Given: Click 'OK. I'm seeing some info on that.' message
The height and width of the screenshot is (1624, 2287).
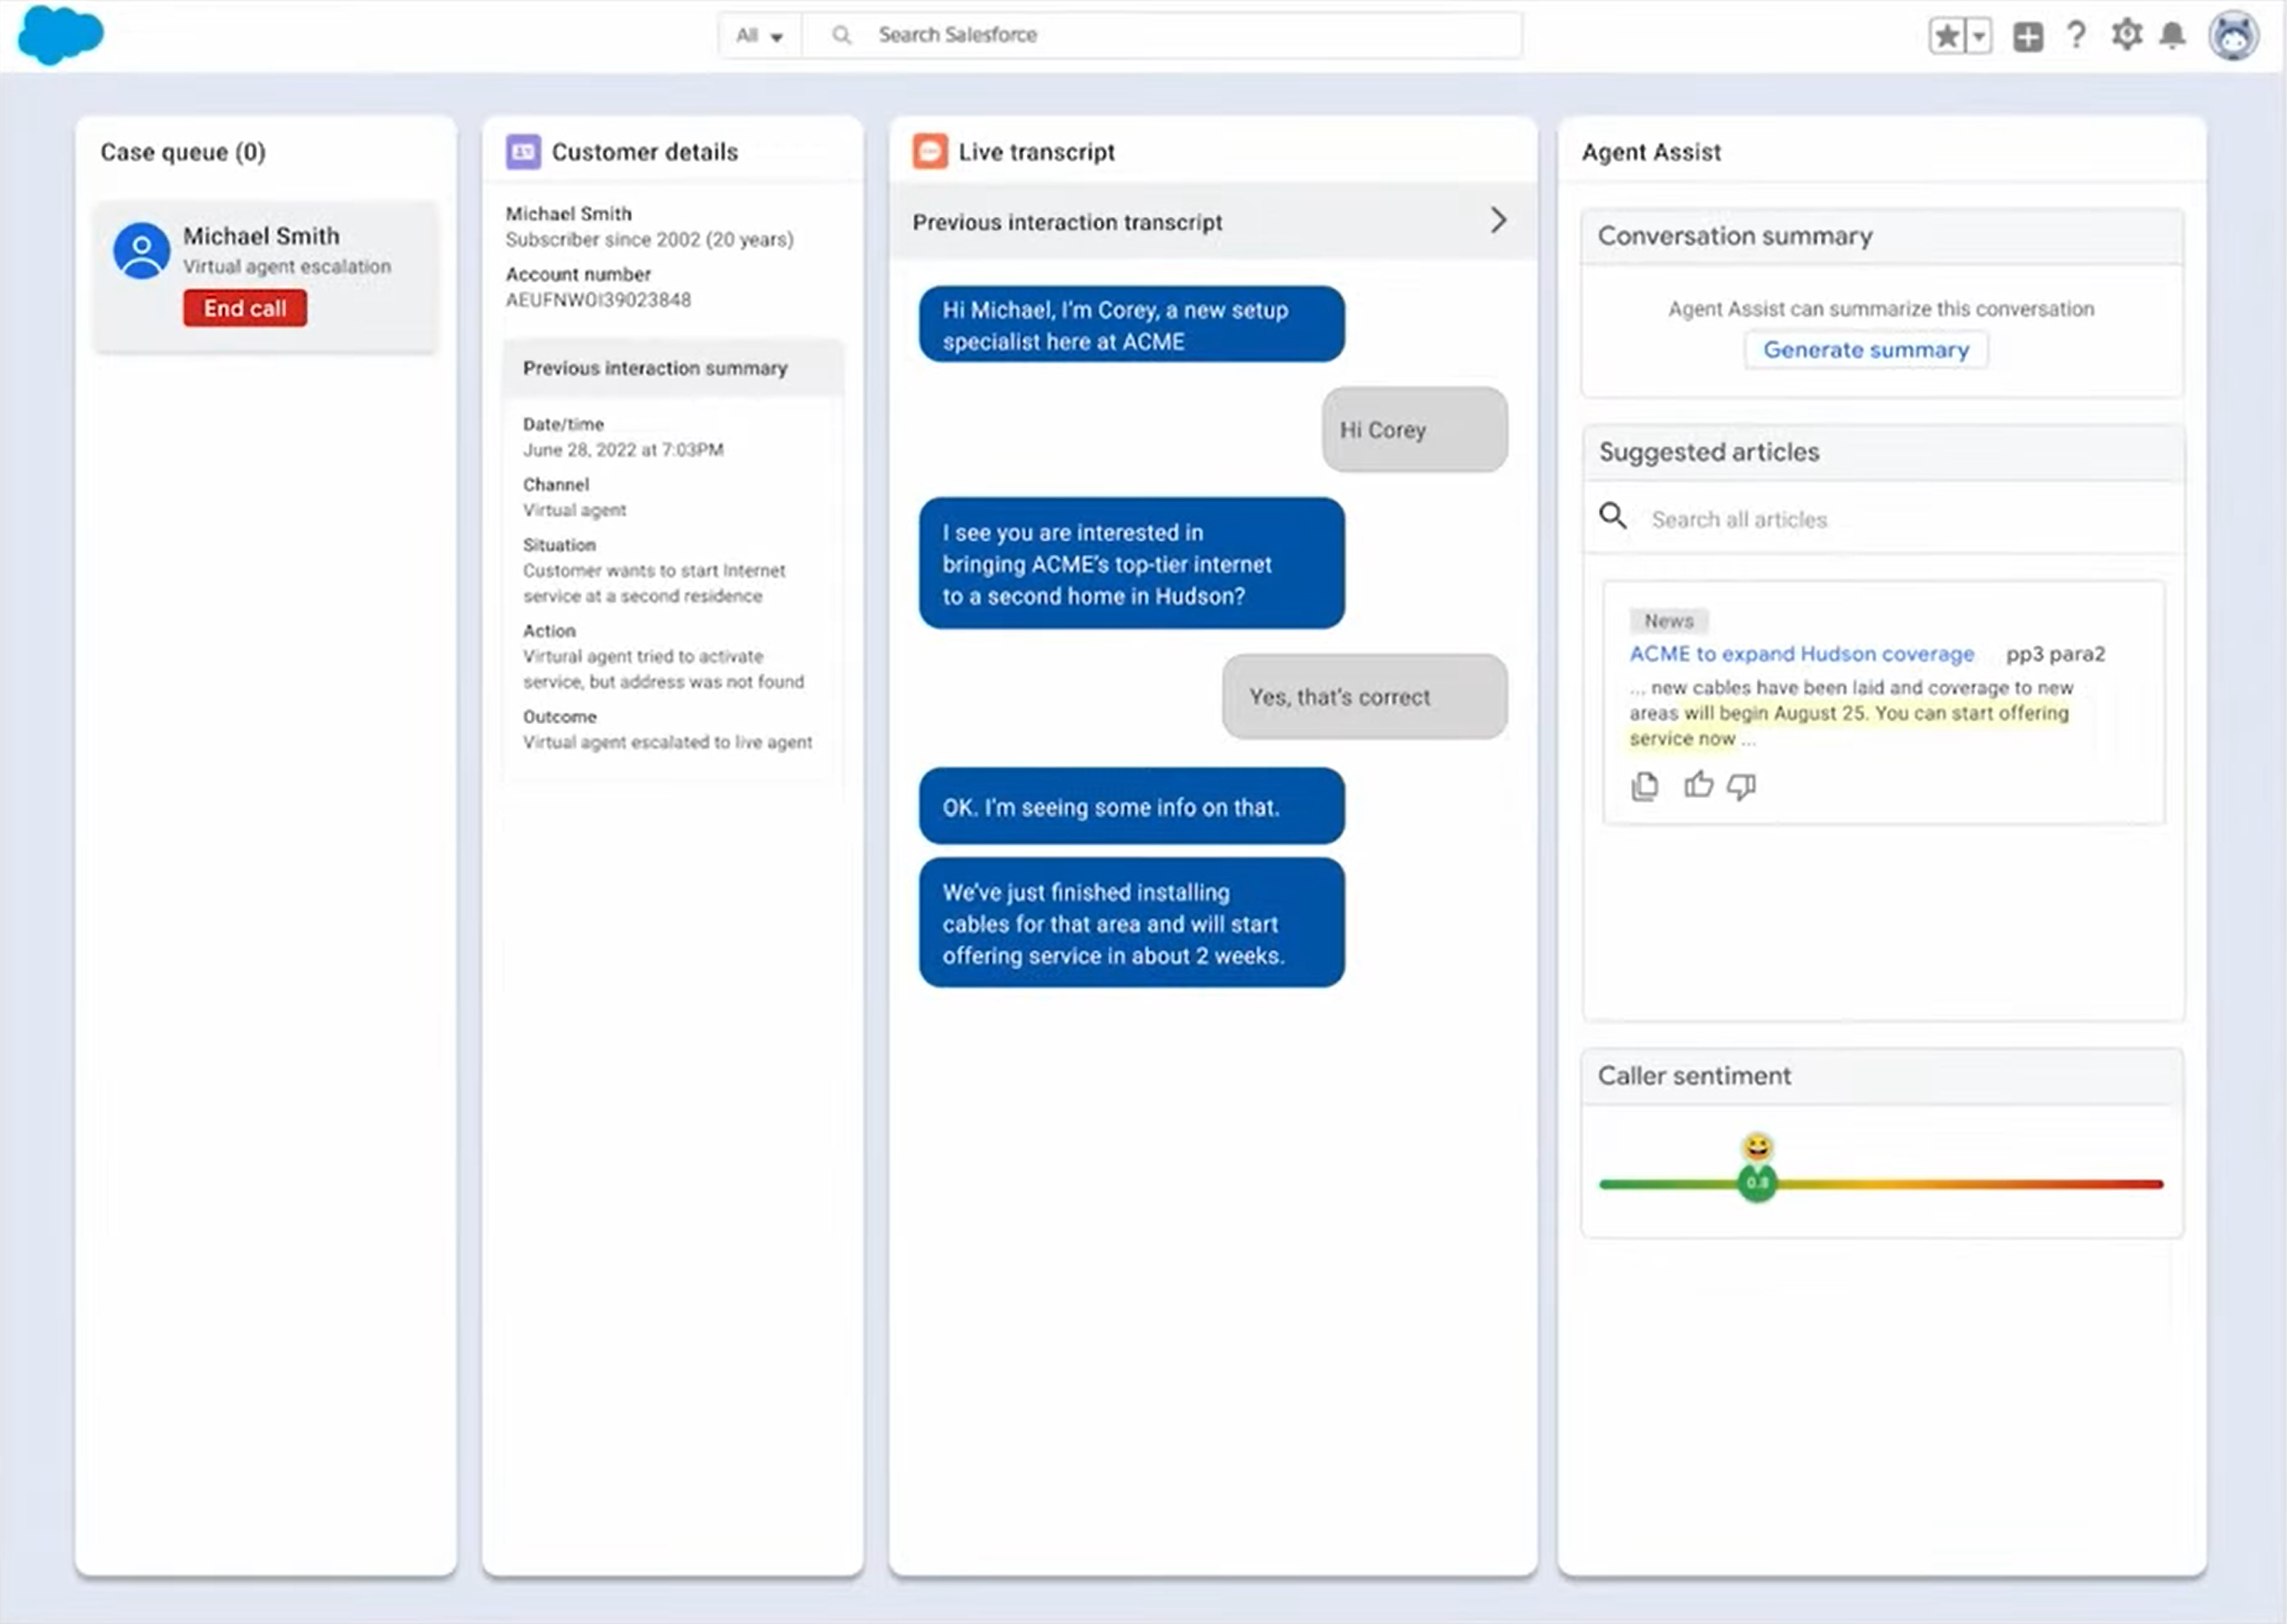Looking at the screenshot, I should pos(1131,807).
